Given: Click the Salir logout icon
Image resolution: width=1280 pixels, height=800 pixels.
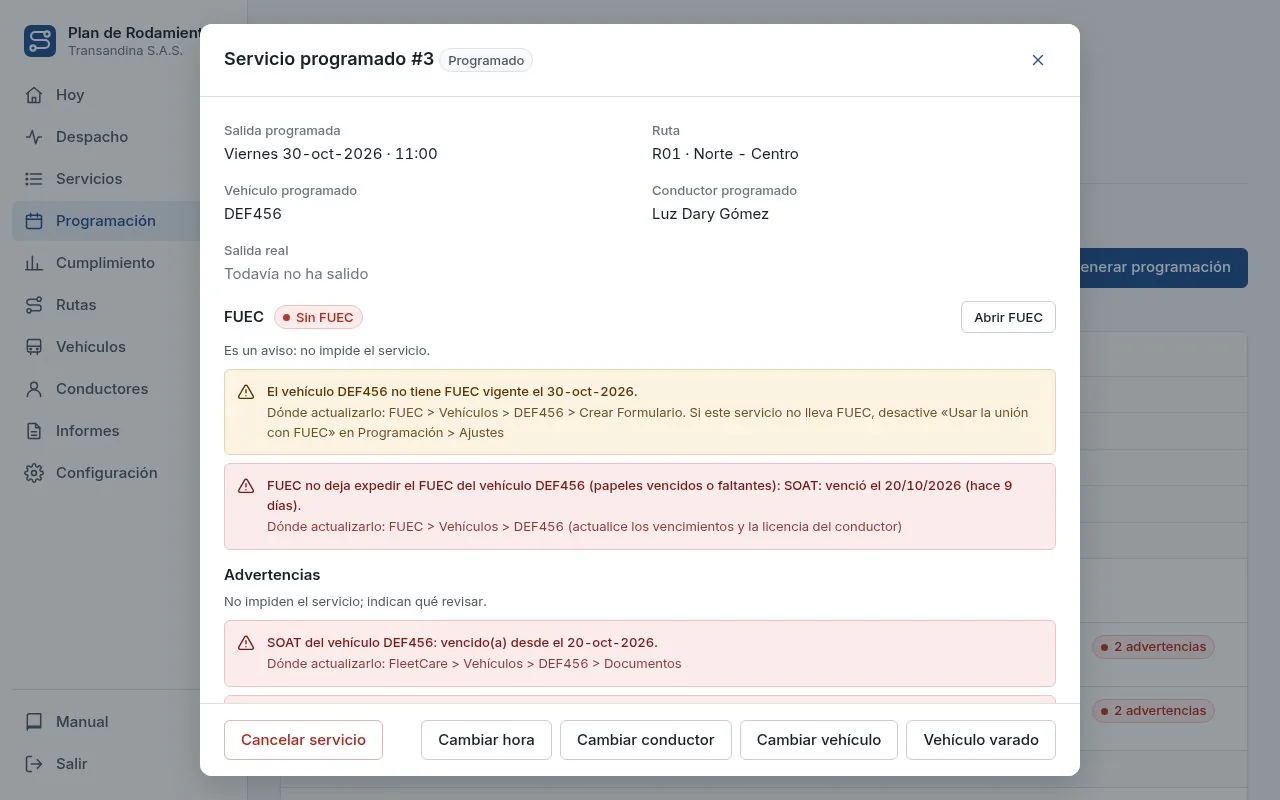Looking at the screenshot, I should point(34,764).
